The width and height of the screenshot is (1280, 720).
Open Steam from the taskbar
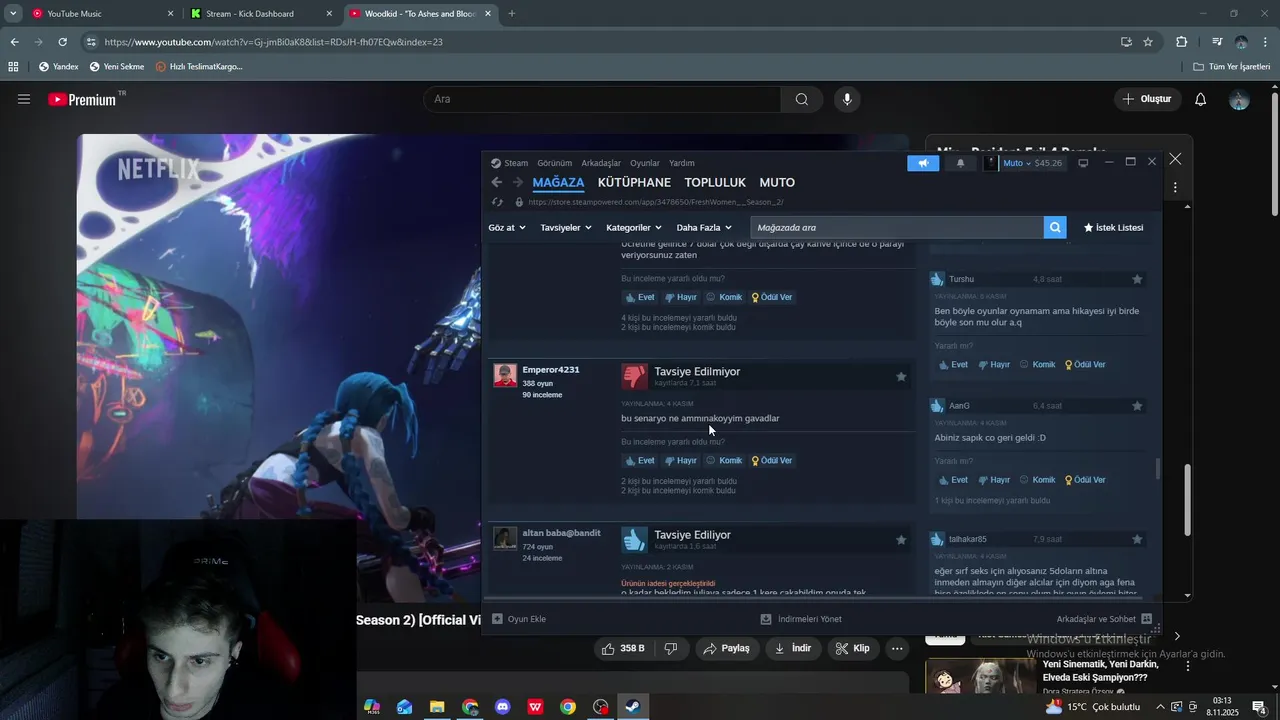tap(633, 707)
